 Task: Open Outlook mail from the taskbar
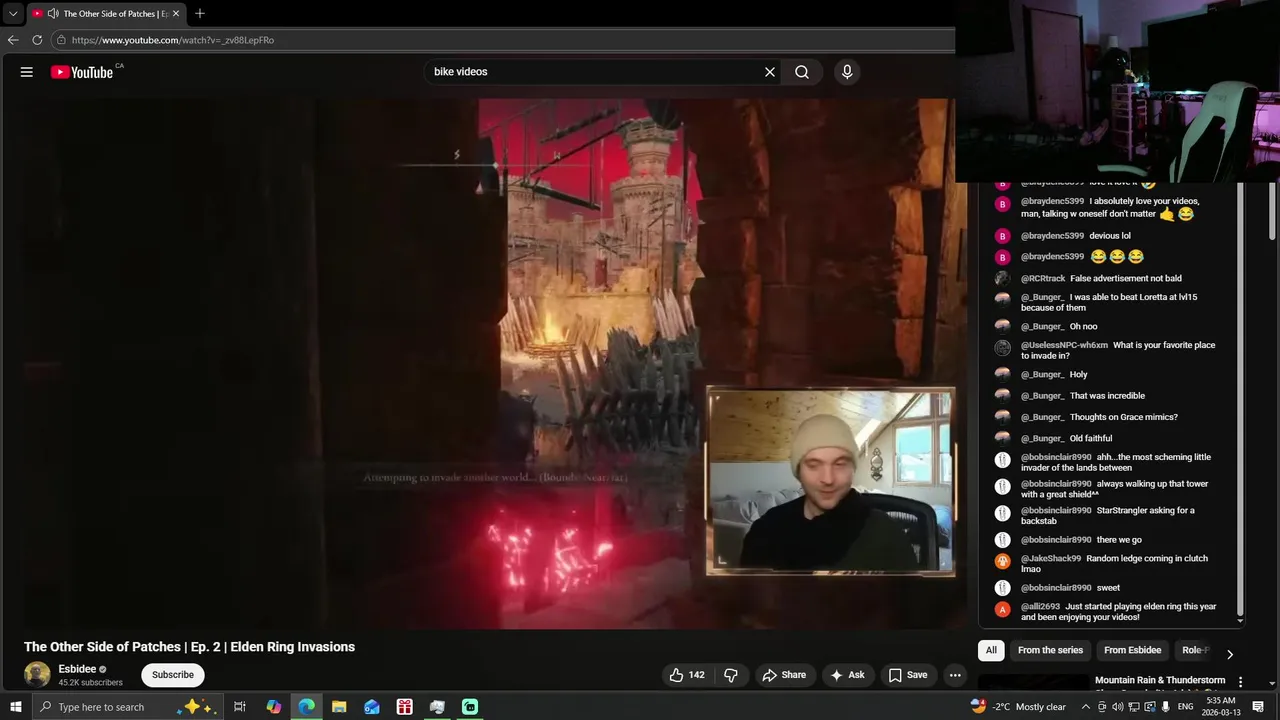(x=372, y=707)
